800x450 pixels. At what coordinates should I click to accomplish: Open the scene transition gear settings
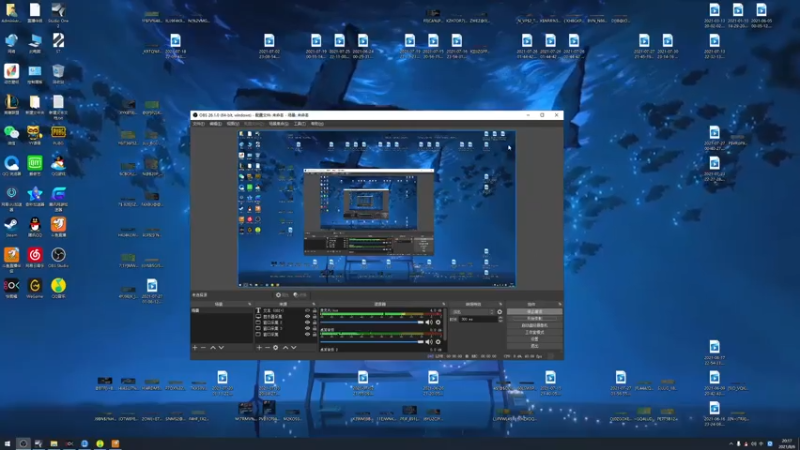[499, 312]
